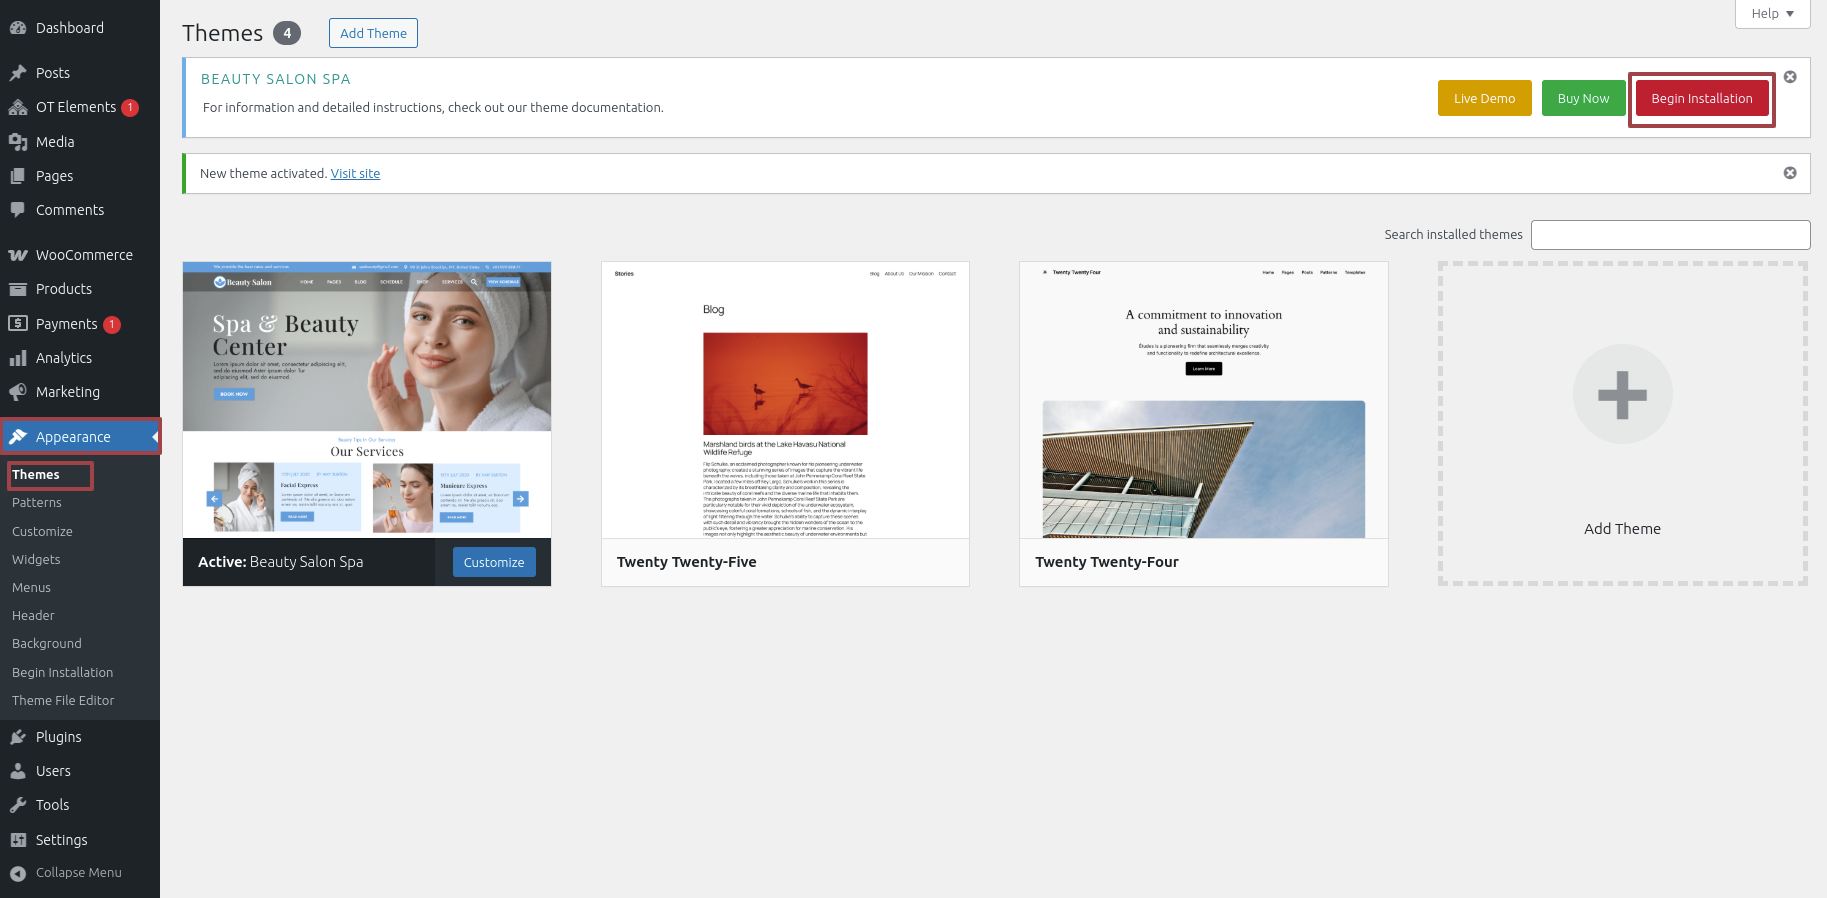Image resolution: width=1827 pixels, height=898 pixels.
Task: Dismiss the New theme activated notice
Action: pyautogui.click(x=1790, y=173)
